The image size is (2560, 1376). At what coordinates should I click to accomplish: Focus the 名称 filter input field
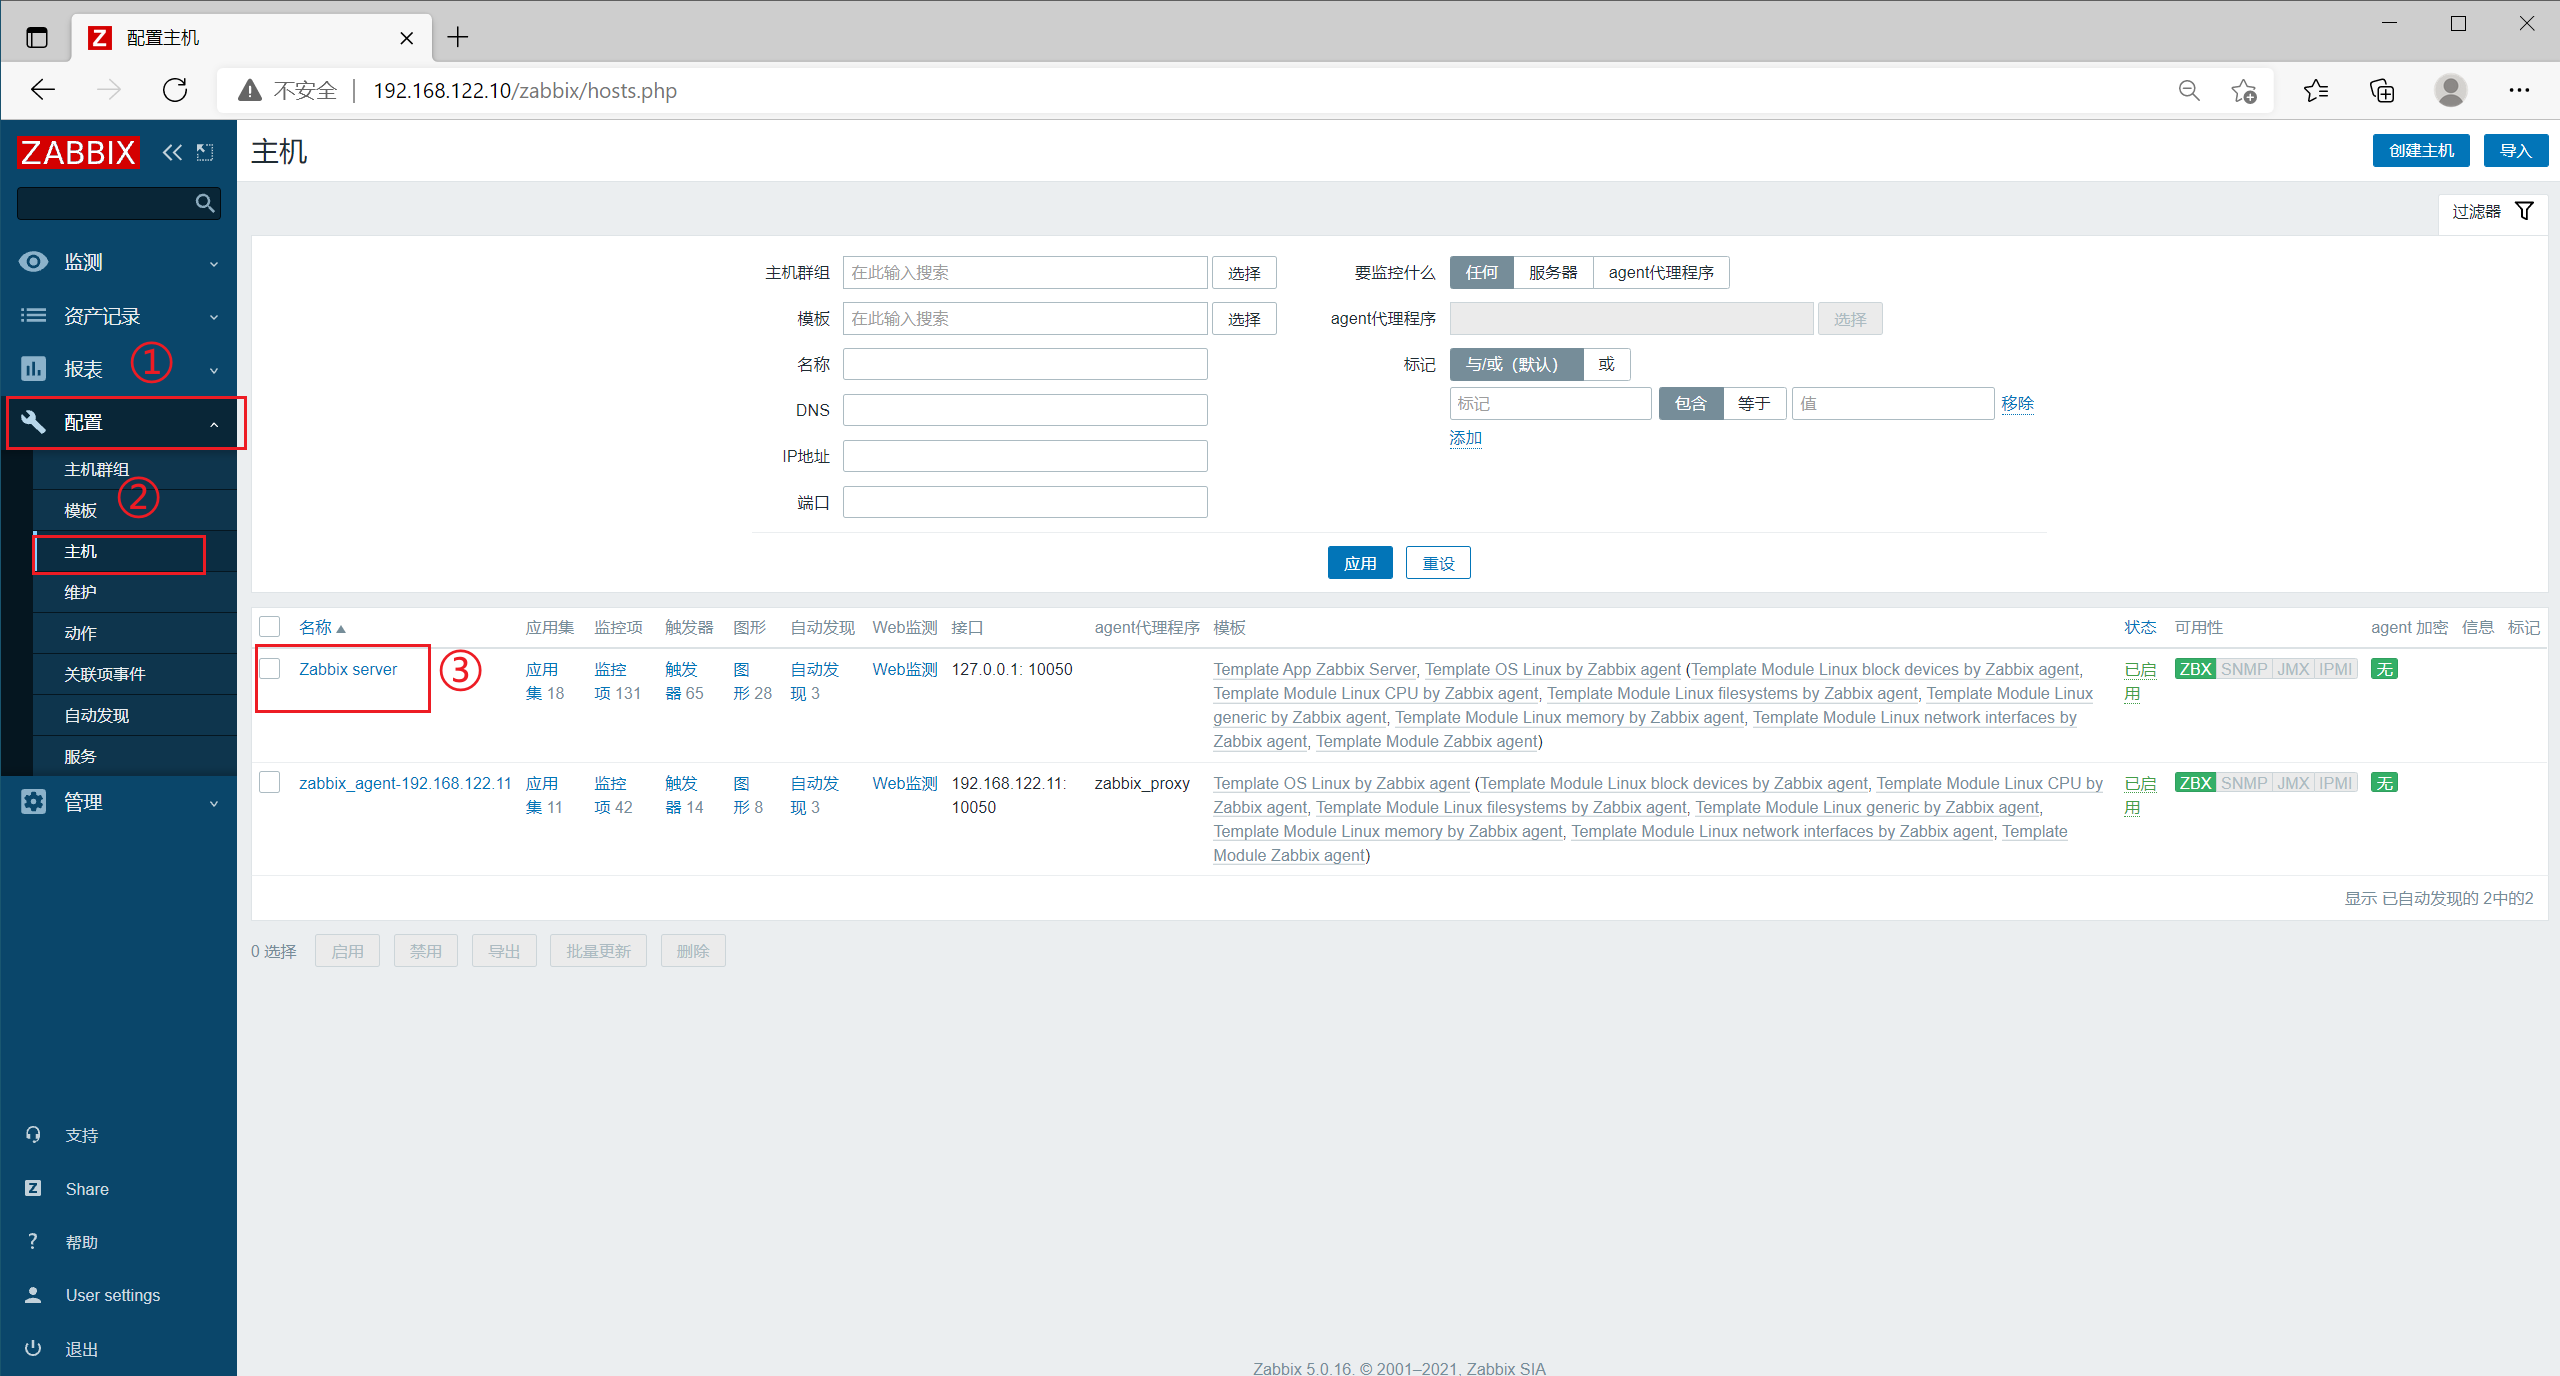click(x=1025, y=364)
